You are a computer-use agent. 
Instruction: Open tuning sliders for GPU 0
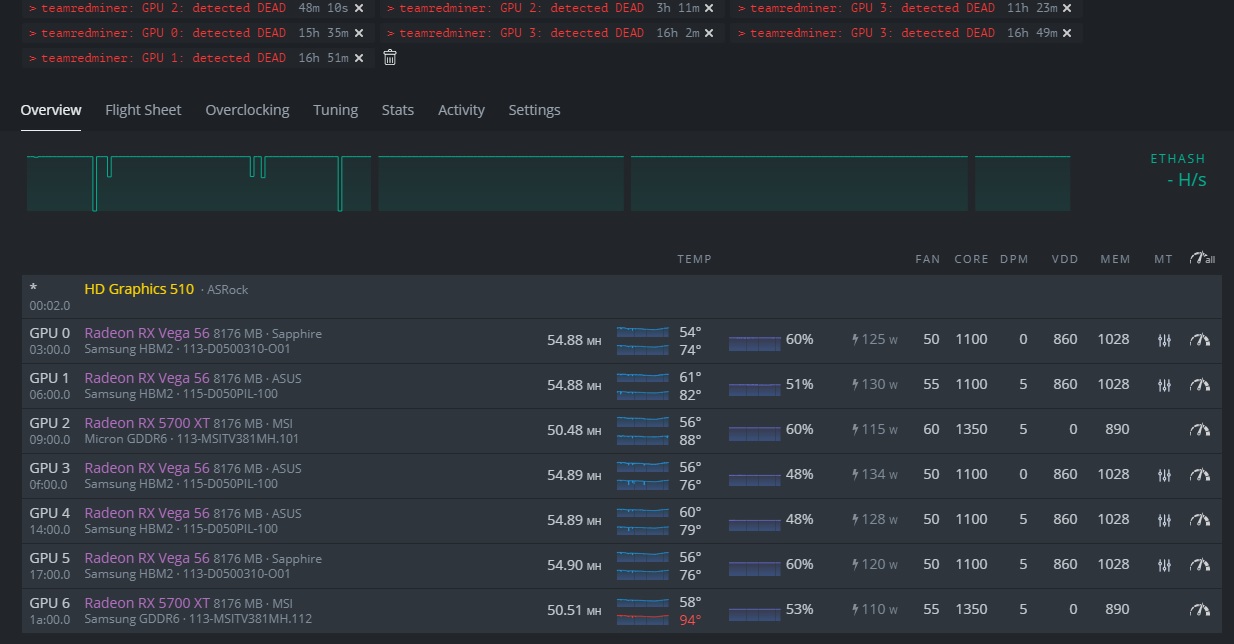point(1164,340)
